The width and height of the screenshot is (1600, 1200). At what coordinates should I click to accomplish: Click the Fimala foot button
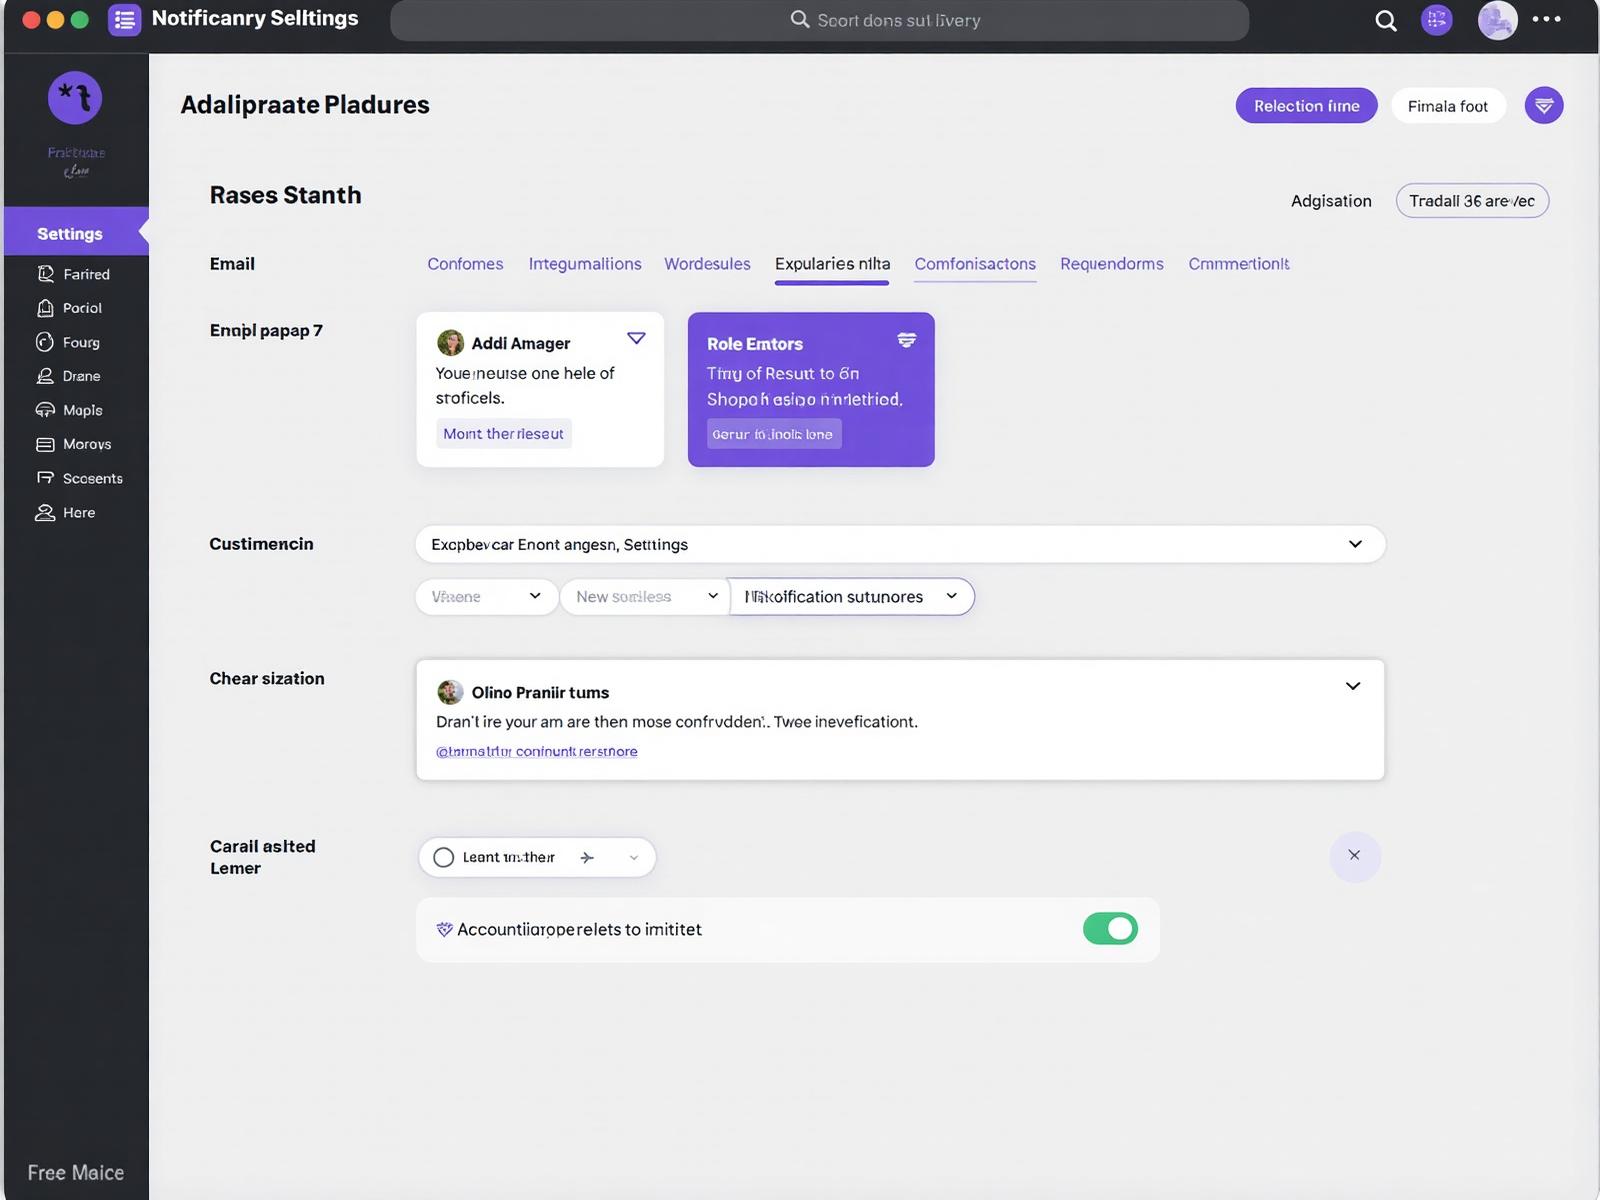click(1448, 105)
